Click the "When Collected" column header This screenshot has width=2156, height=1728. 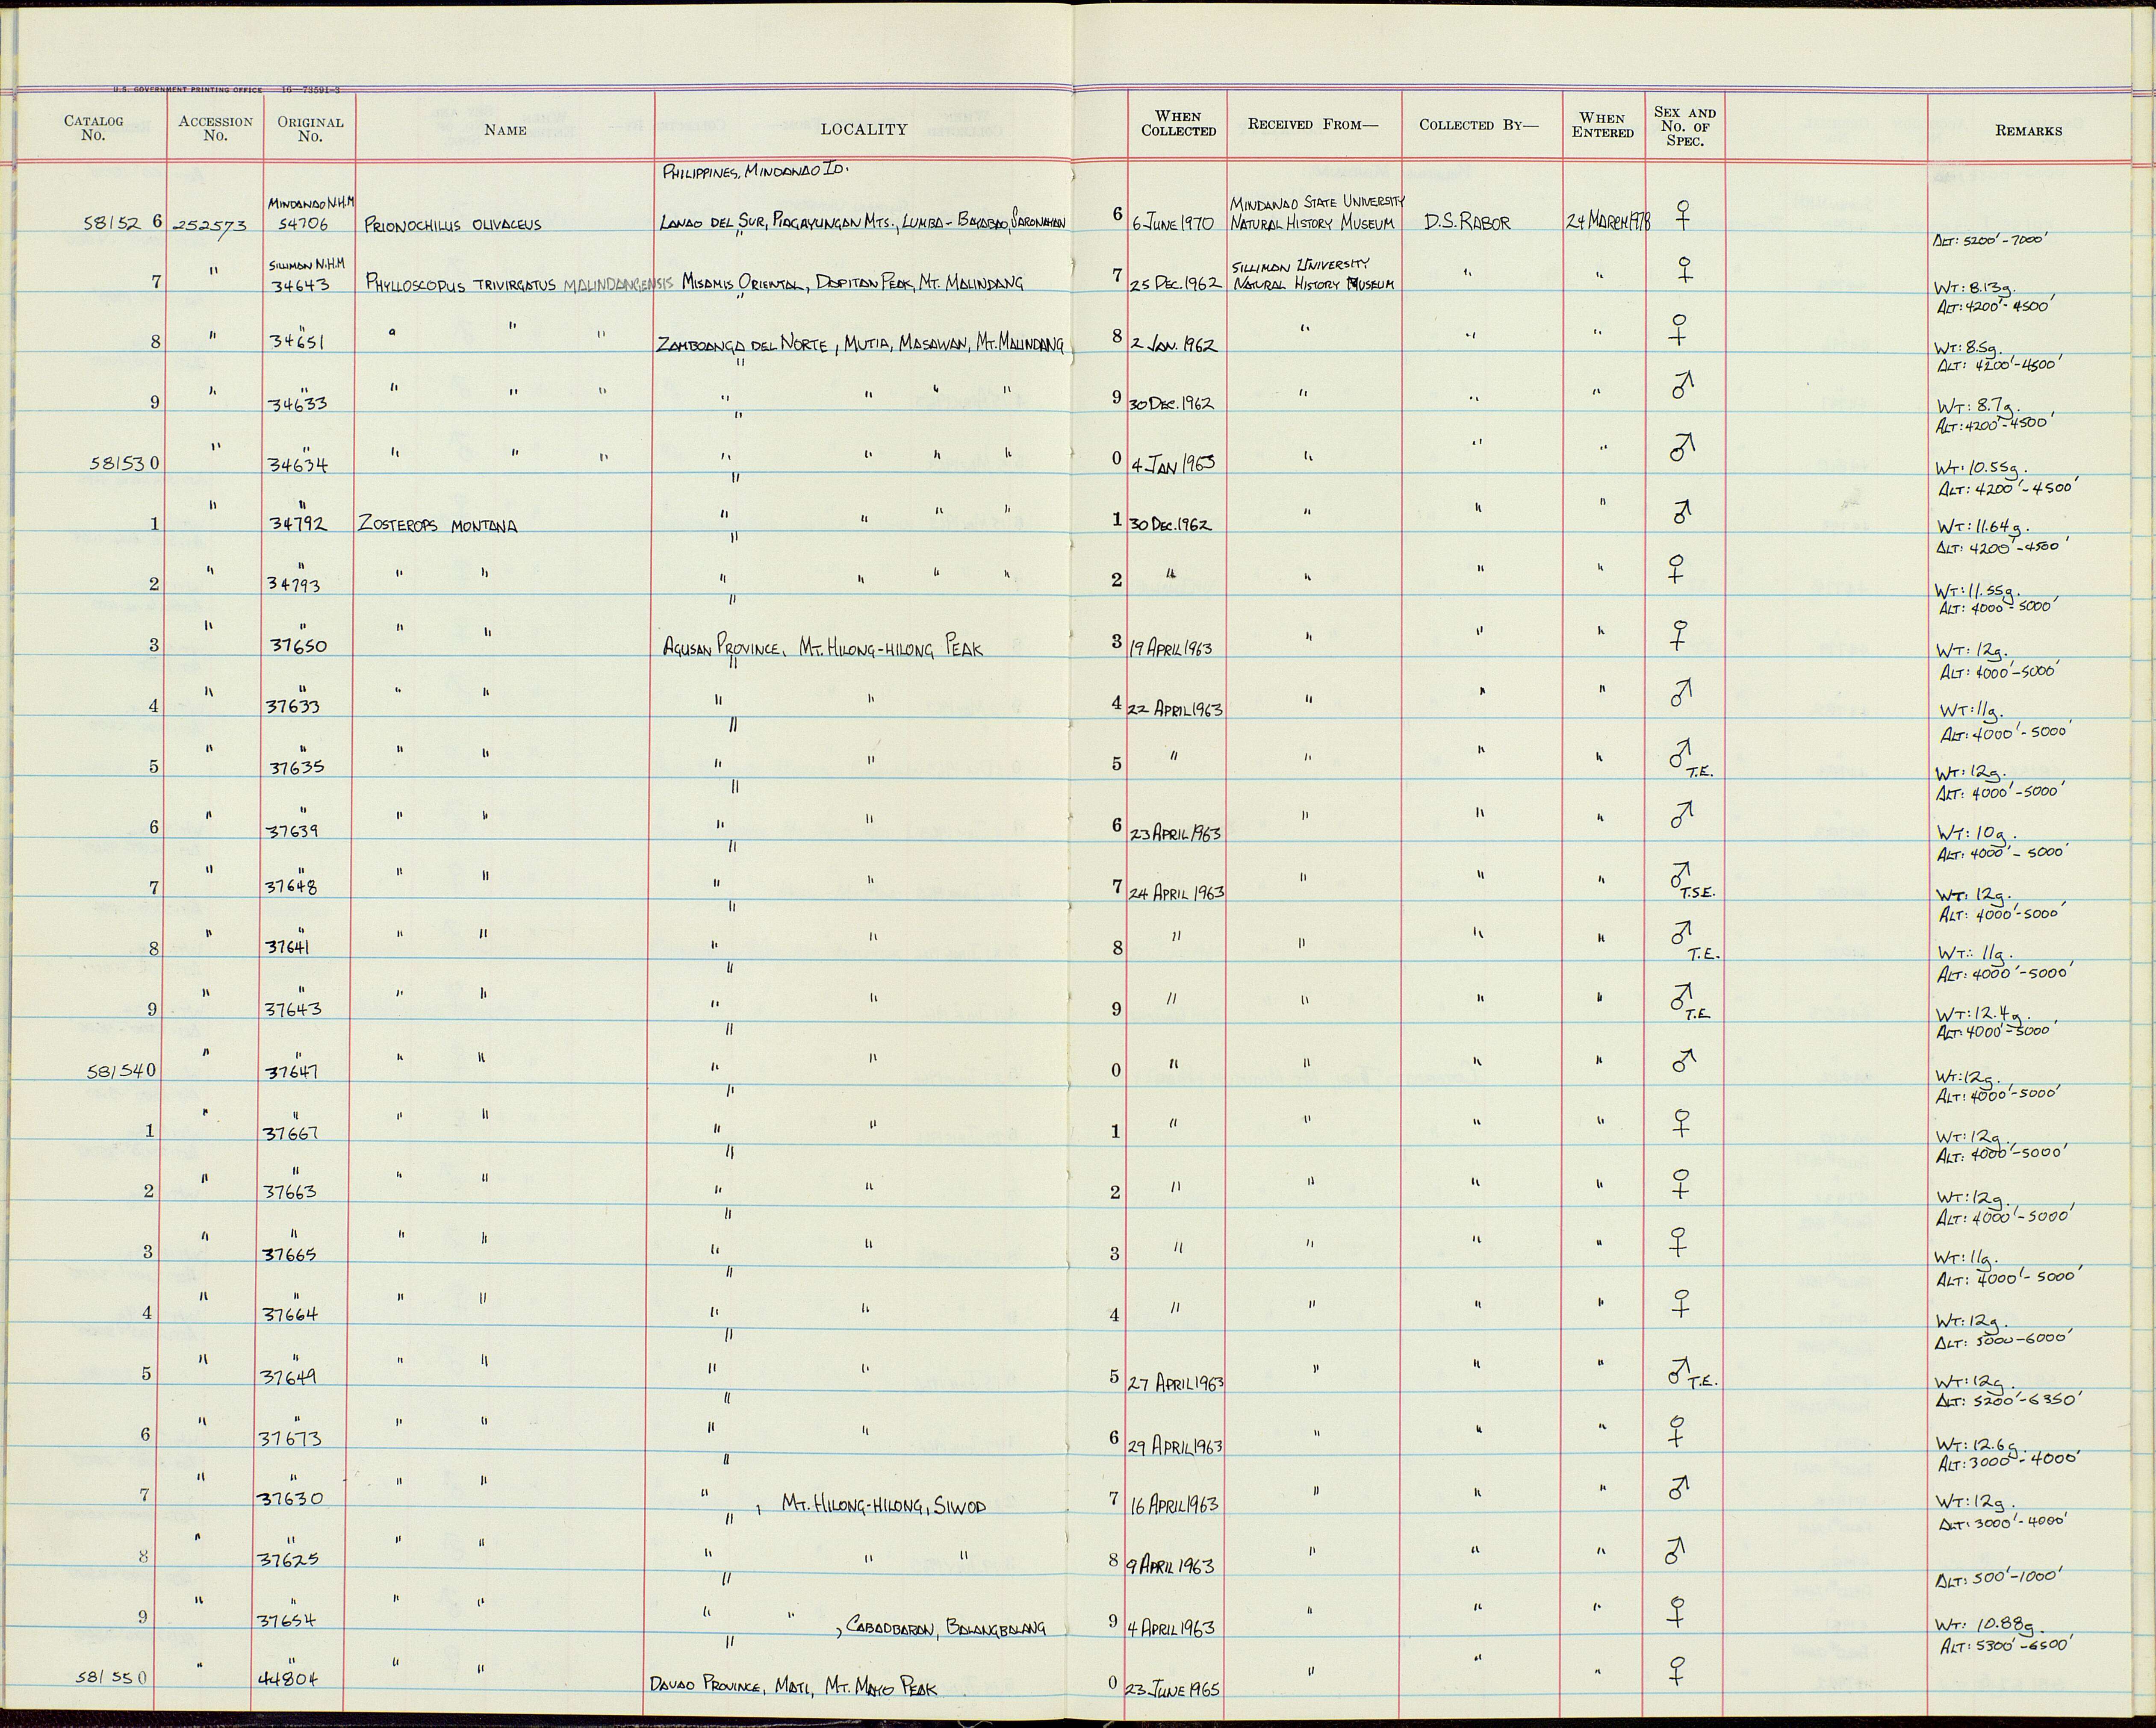click(x=1178, y=123)
